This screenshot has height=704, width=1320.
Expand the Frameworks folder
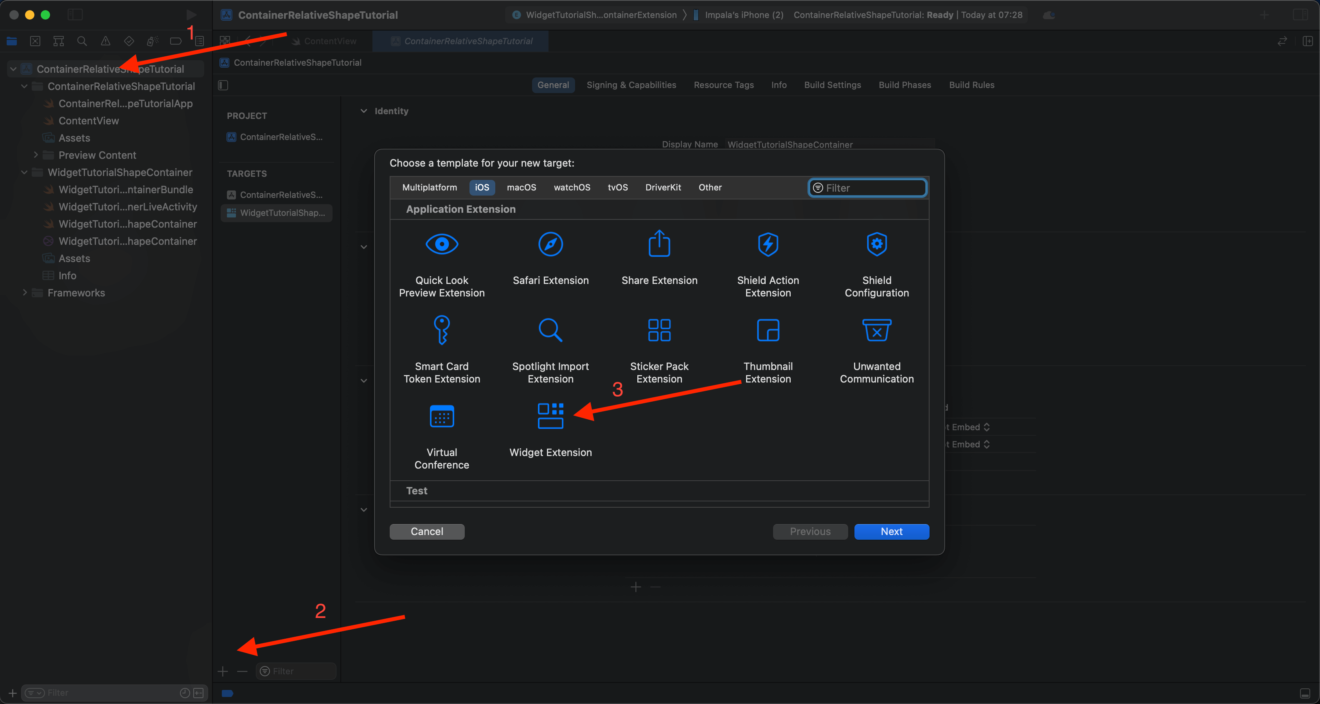(25, 293)
